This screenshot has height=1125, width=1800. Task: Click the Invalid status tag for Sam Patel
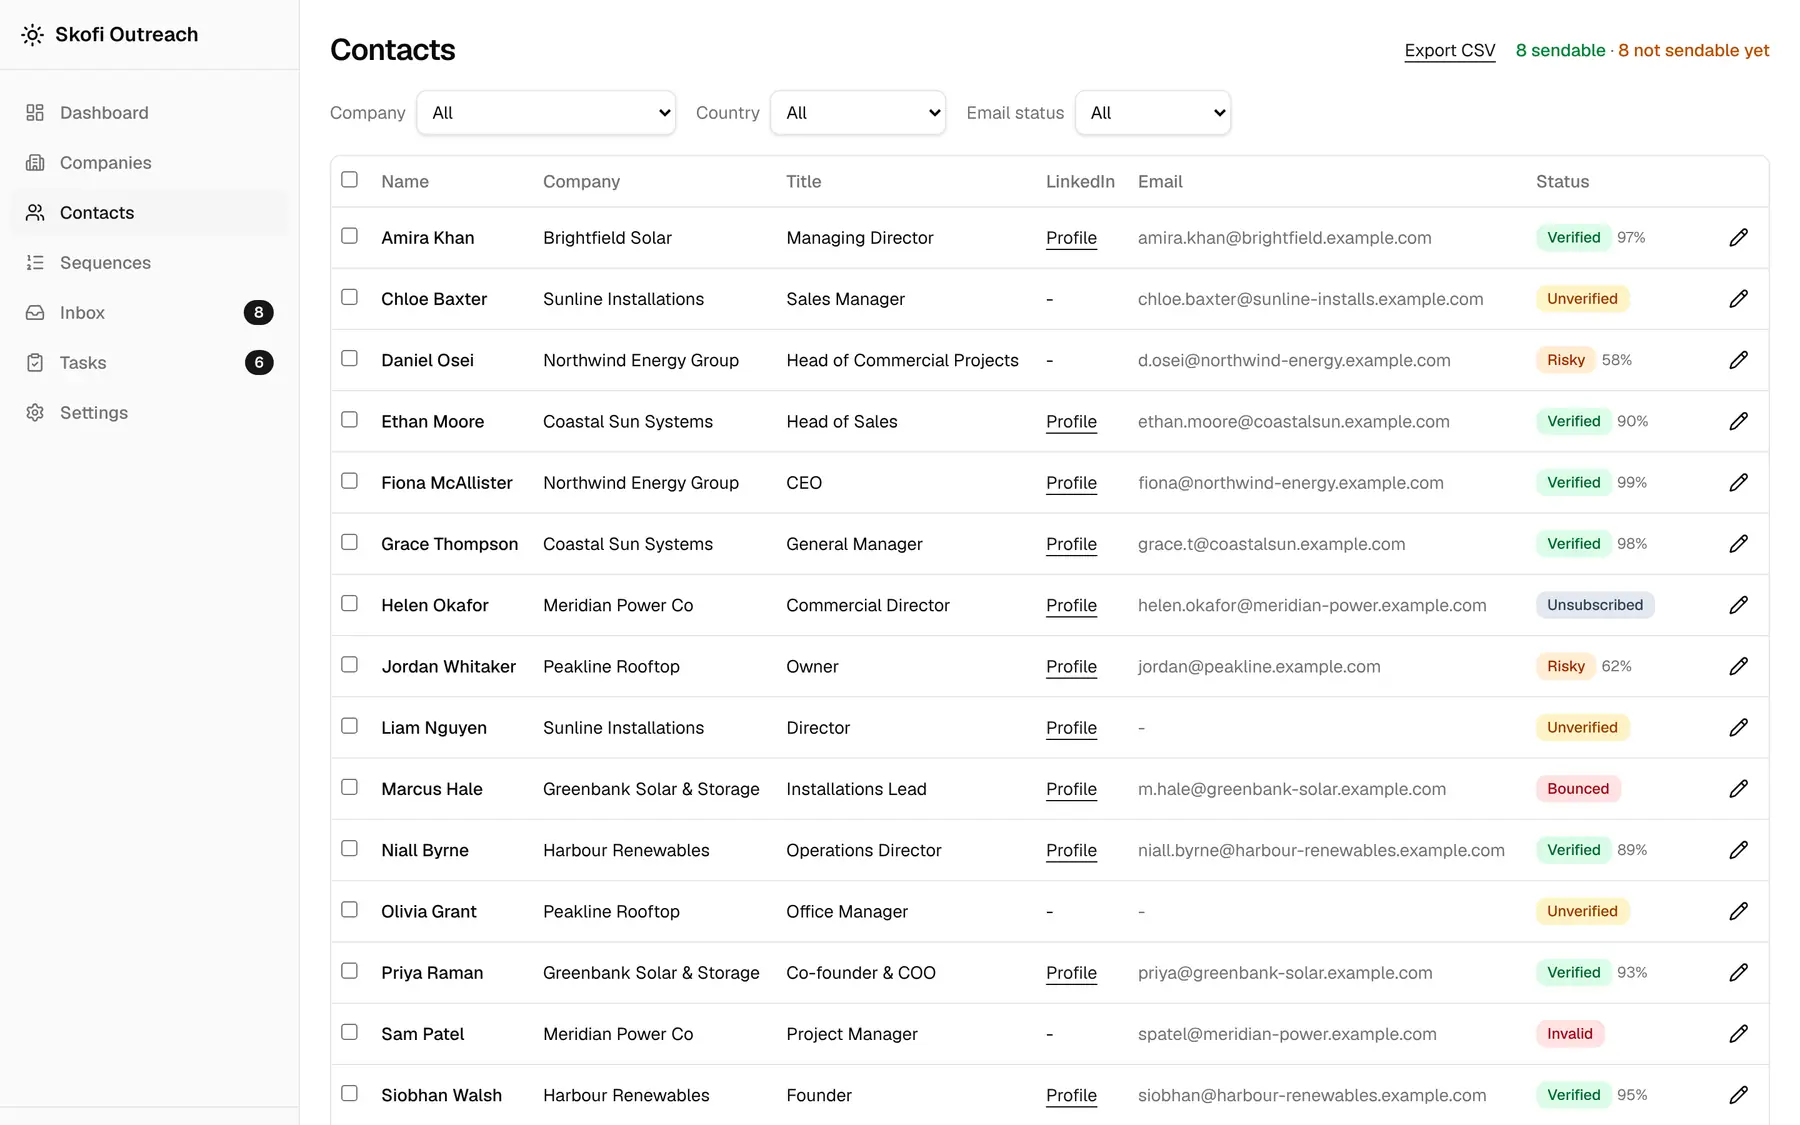pyautogui.click(x=1570, y=1034)
